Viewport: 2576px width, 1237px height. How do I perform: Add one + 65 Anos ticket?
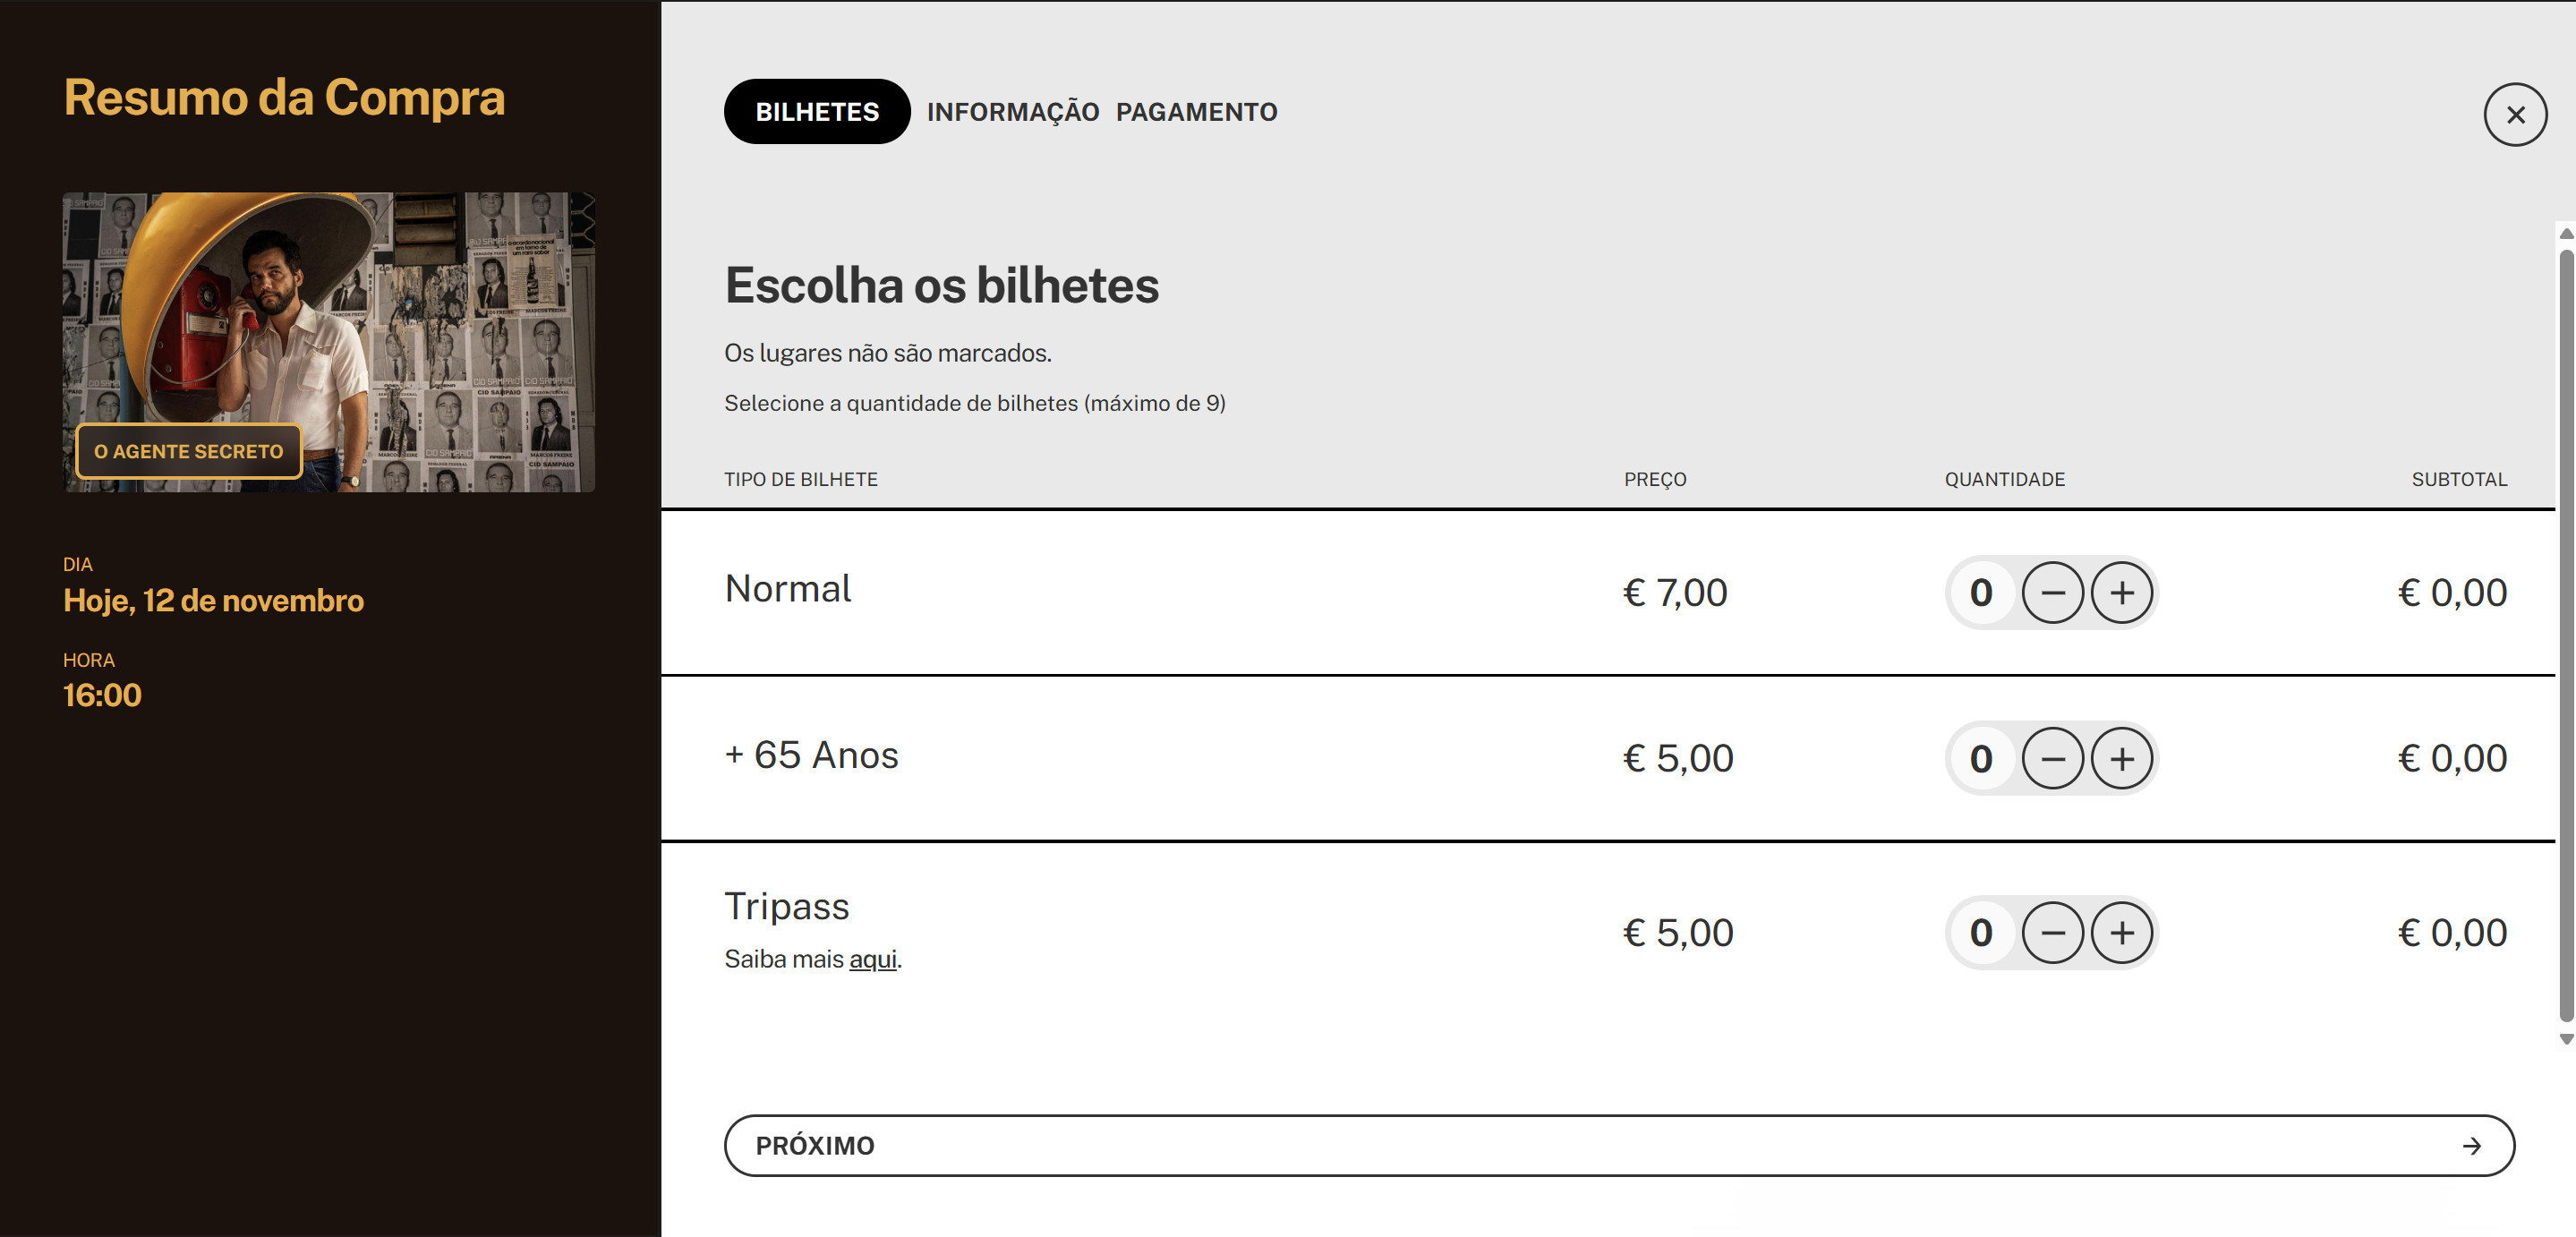click(x=2121, y=759)
